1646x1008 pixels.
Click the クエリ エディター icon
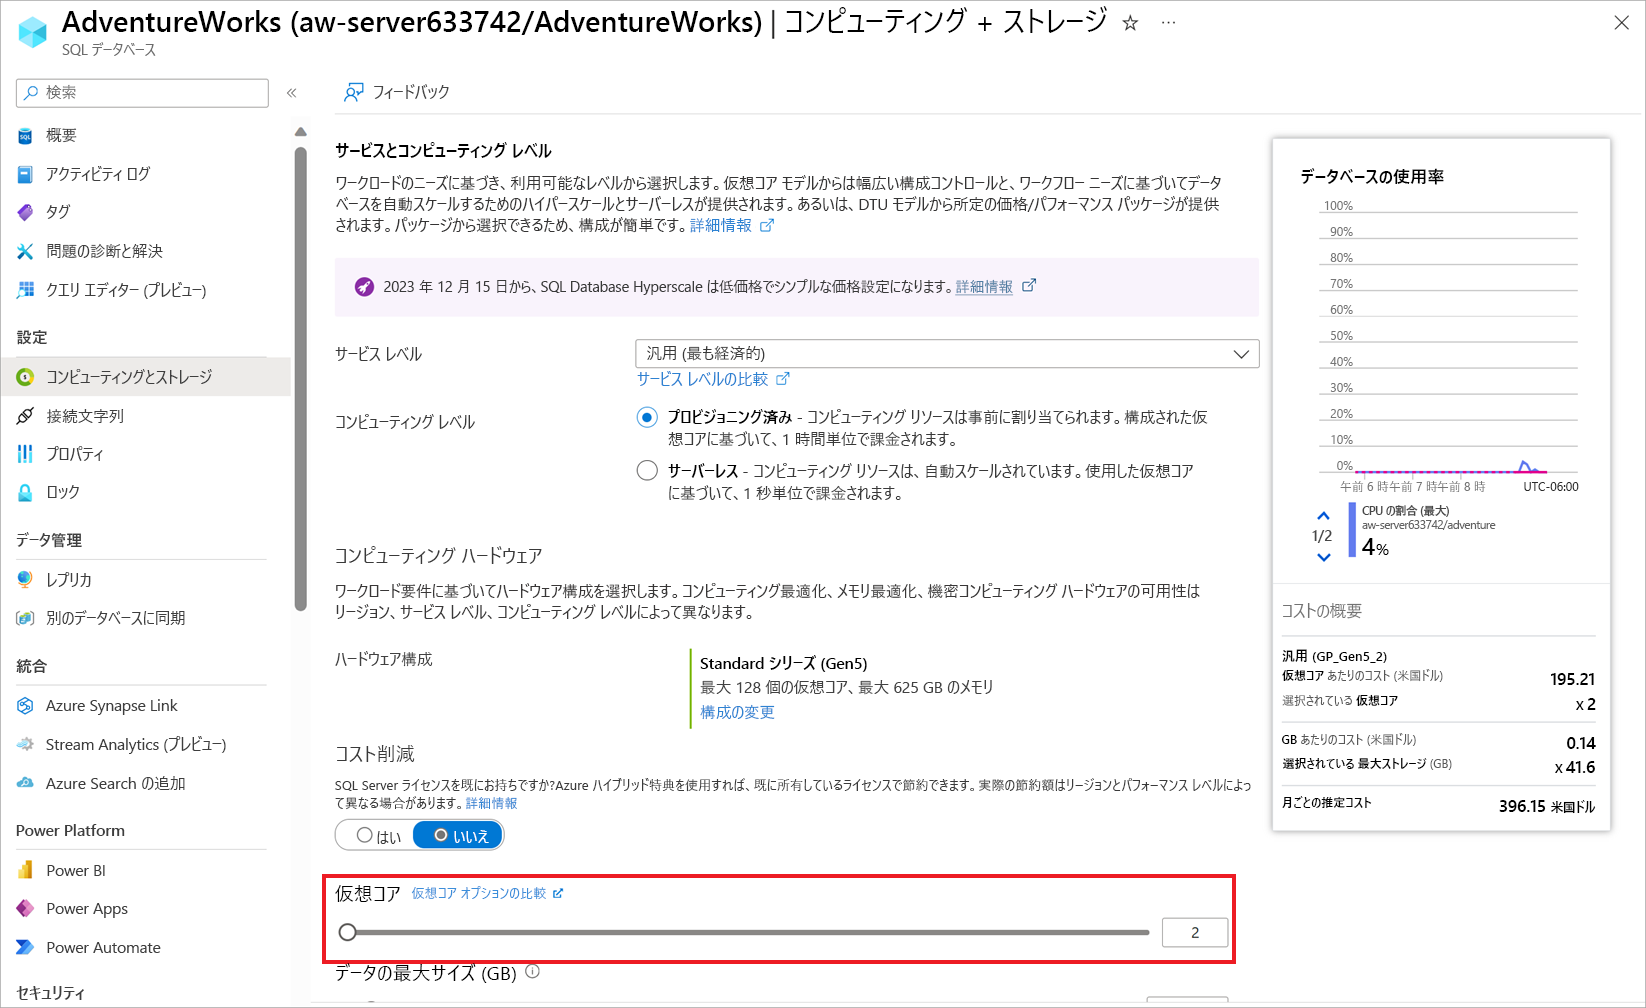pos(25,290)
